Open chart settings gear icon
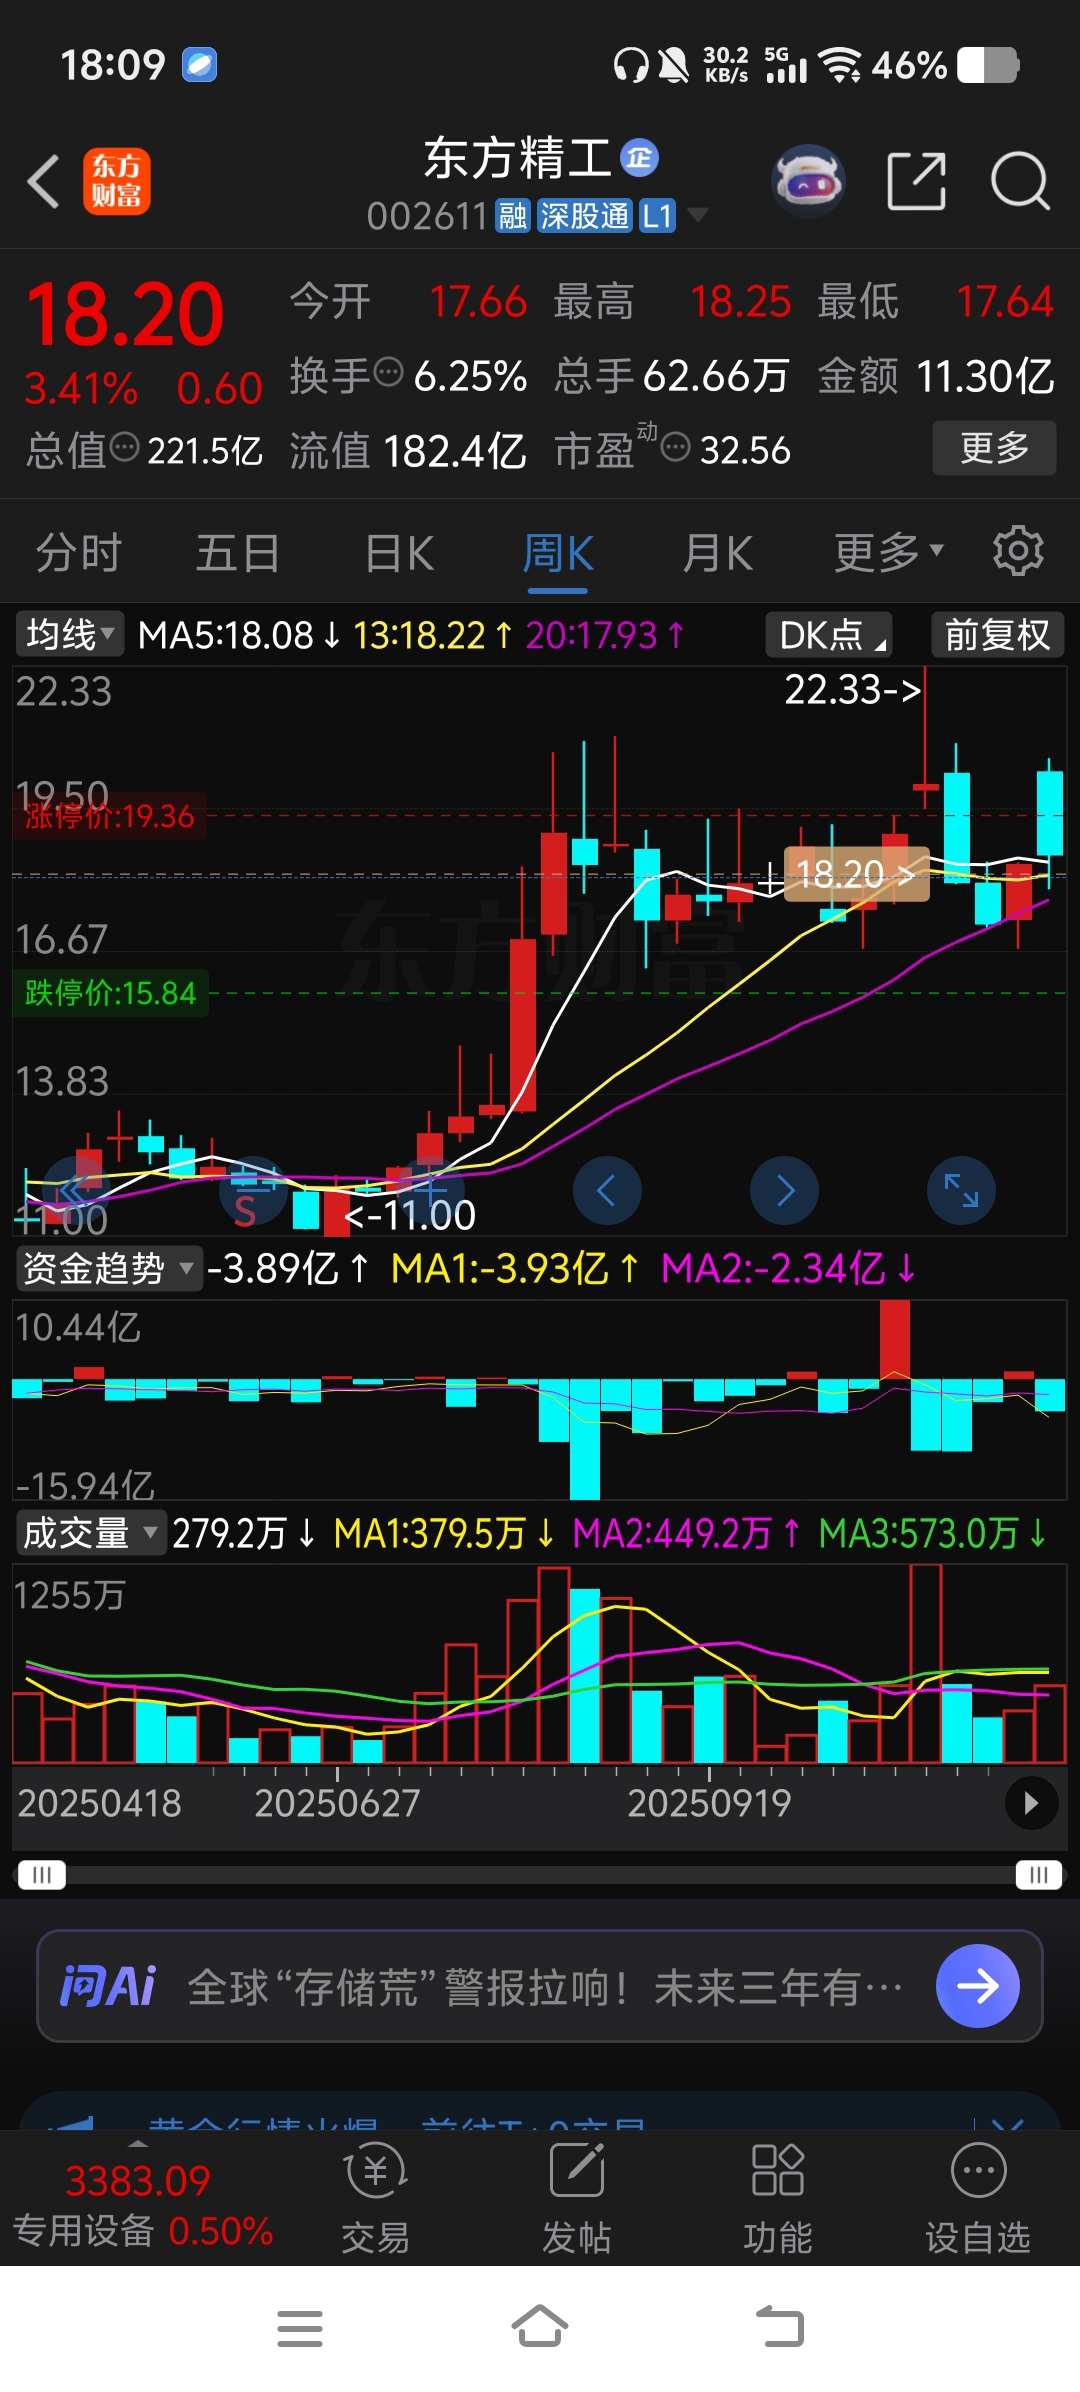Screen dimensions: 1080x2392 (x=1018, y=551)
